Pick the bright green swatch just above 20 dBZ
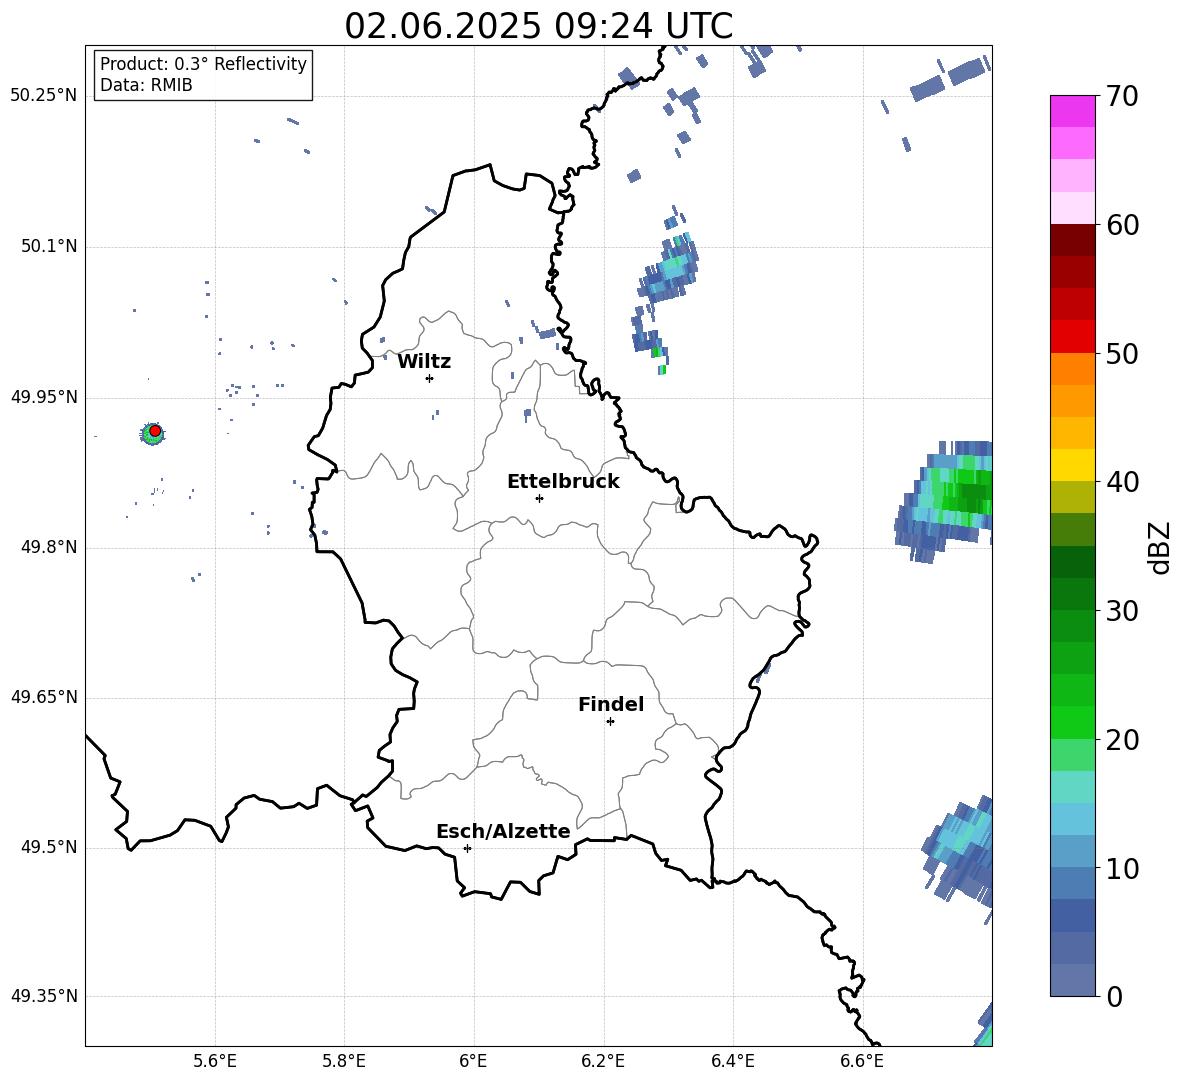This screenshot has width=1184, height=1081. coord(1072,722)
